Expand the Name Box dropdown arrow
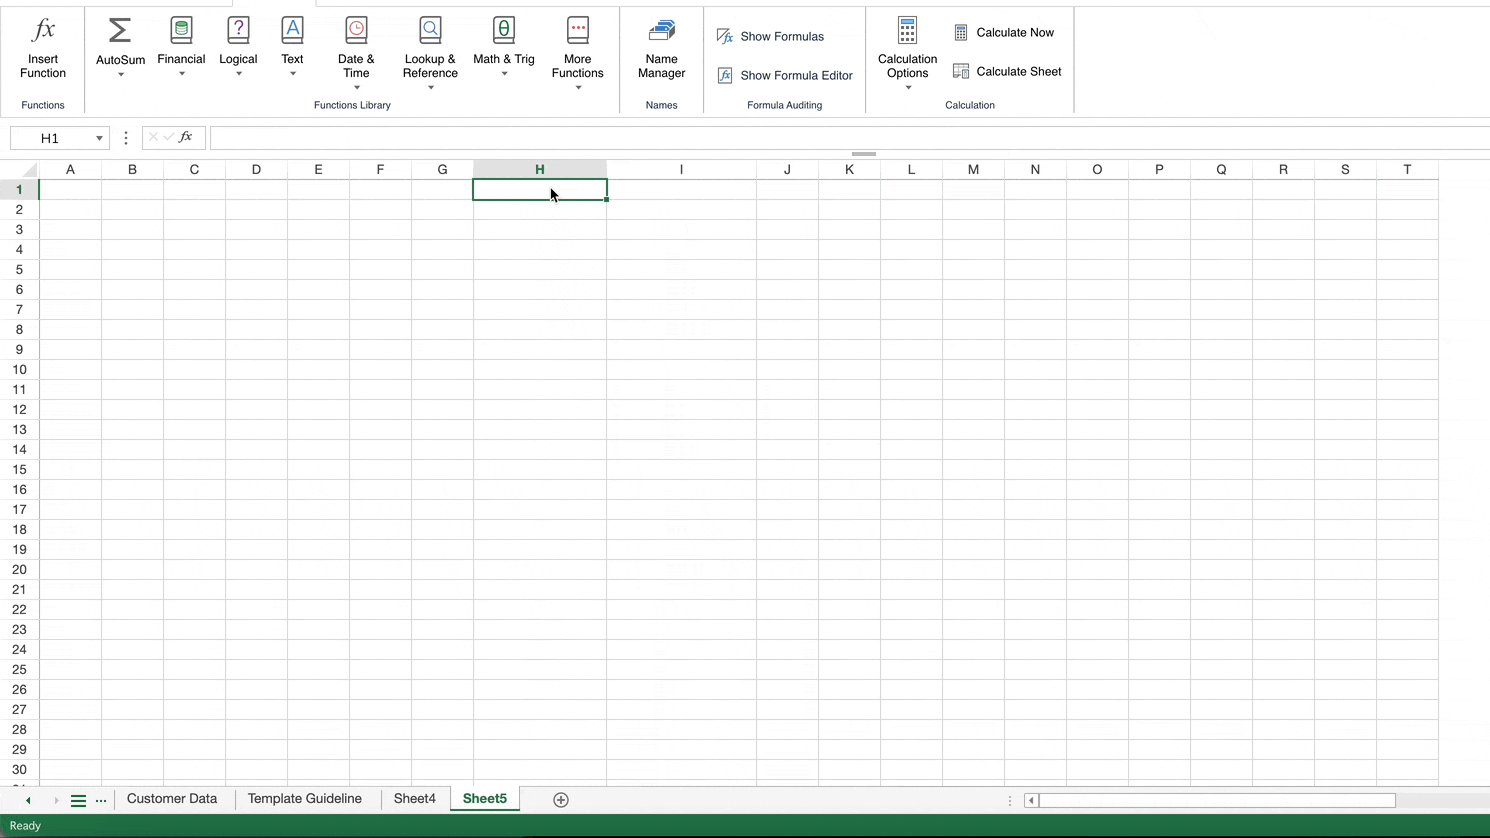The height and width of the screenshot is (838, 1490). tap(99, 139)
